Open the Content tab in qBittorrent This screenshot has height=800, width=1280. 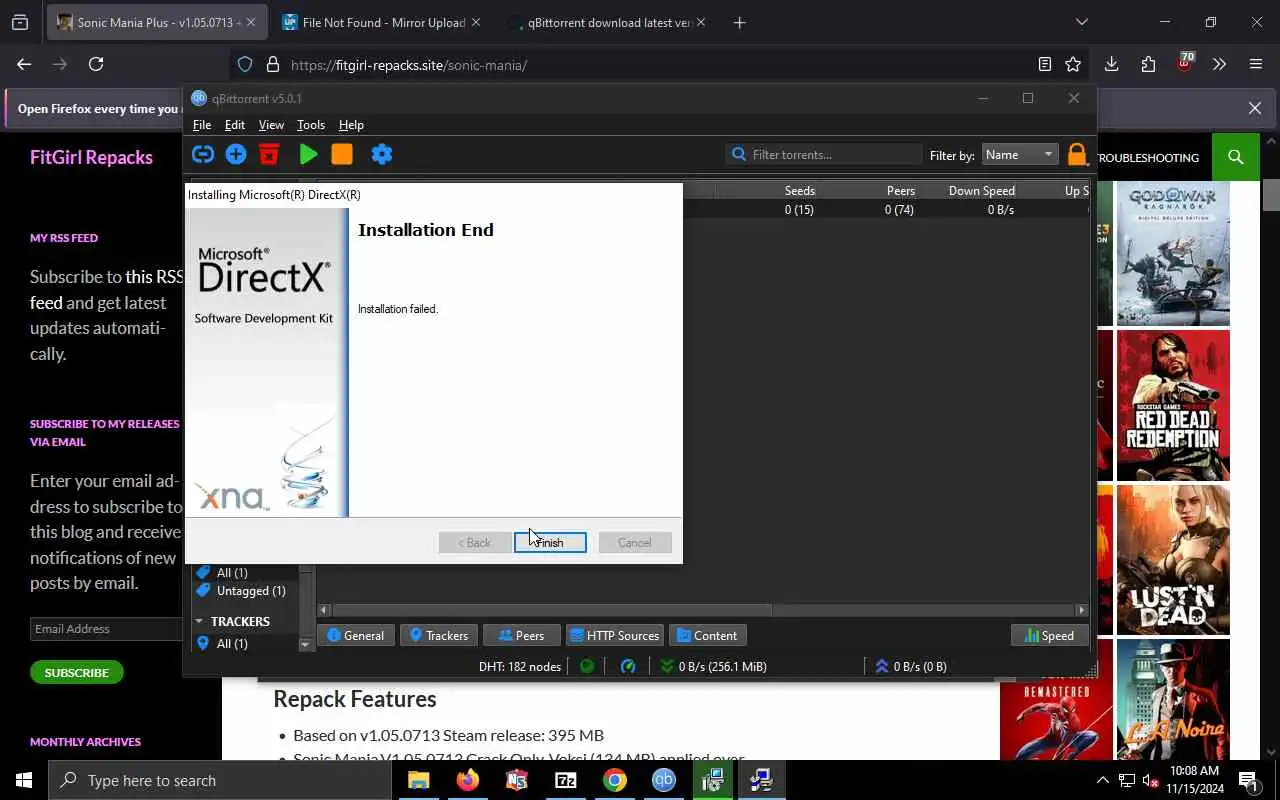coord(707,635)
